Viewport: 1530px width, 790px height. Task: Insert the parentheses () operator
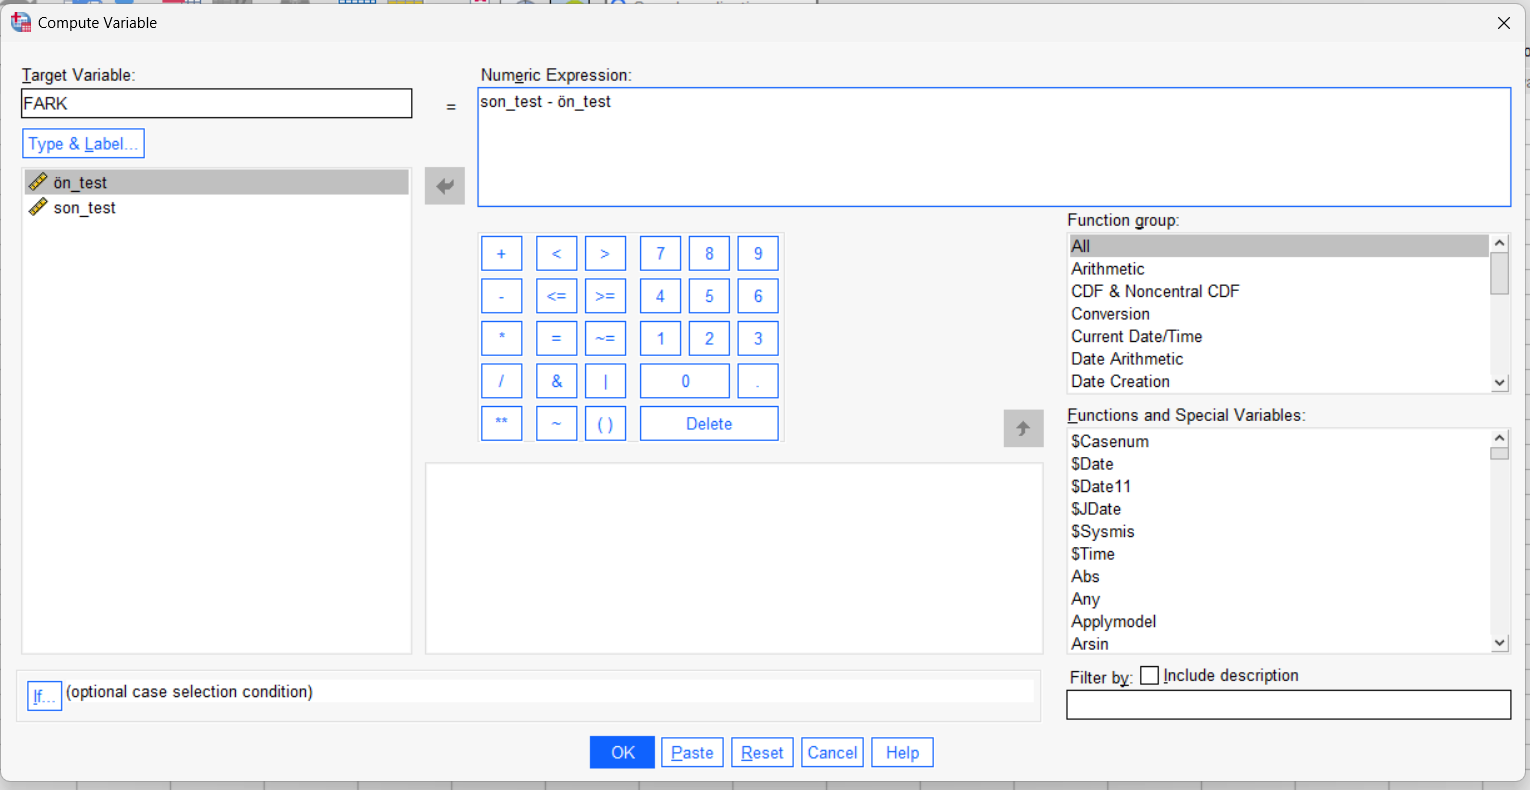coord(605,424)
